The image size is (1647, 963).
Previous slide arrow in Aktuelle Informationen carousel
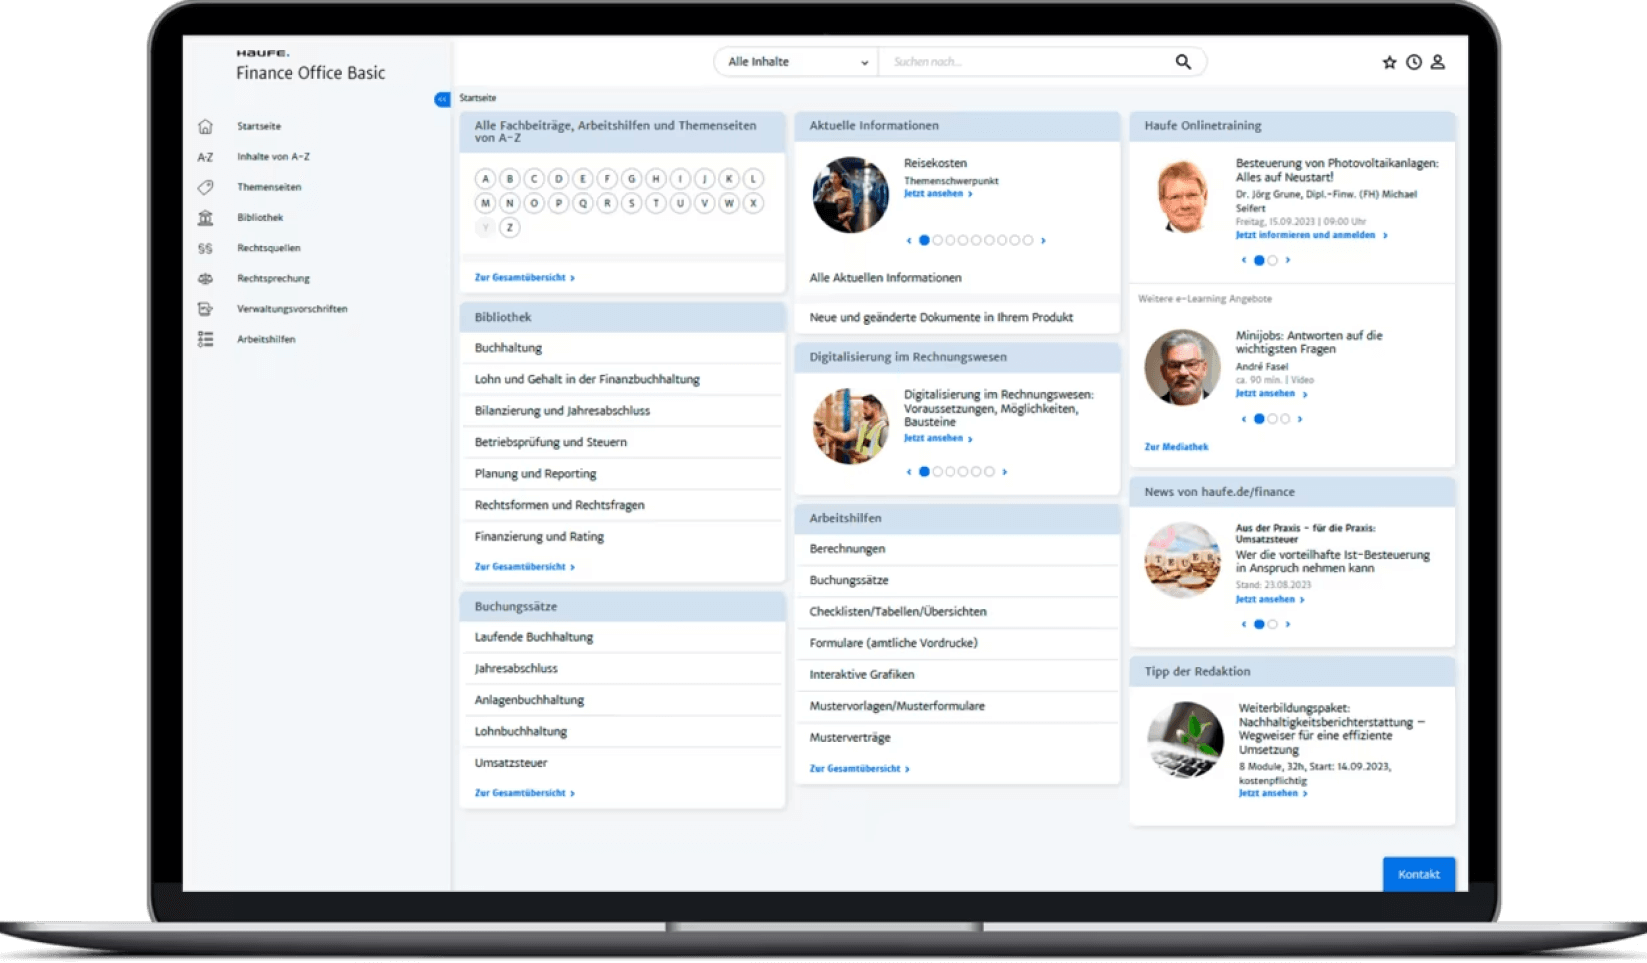909,240
